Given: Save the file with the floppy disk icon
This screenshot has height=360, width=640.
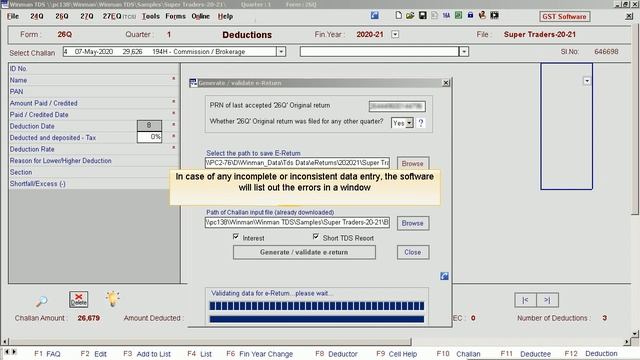Looking at the screenshot, I should pyautogui.click(x=422, y=16).
